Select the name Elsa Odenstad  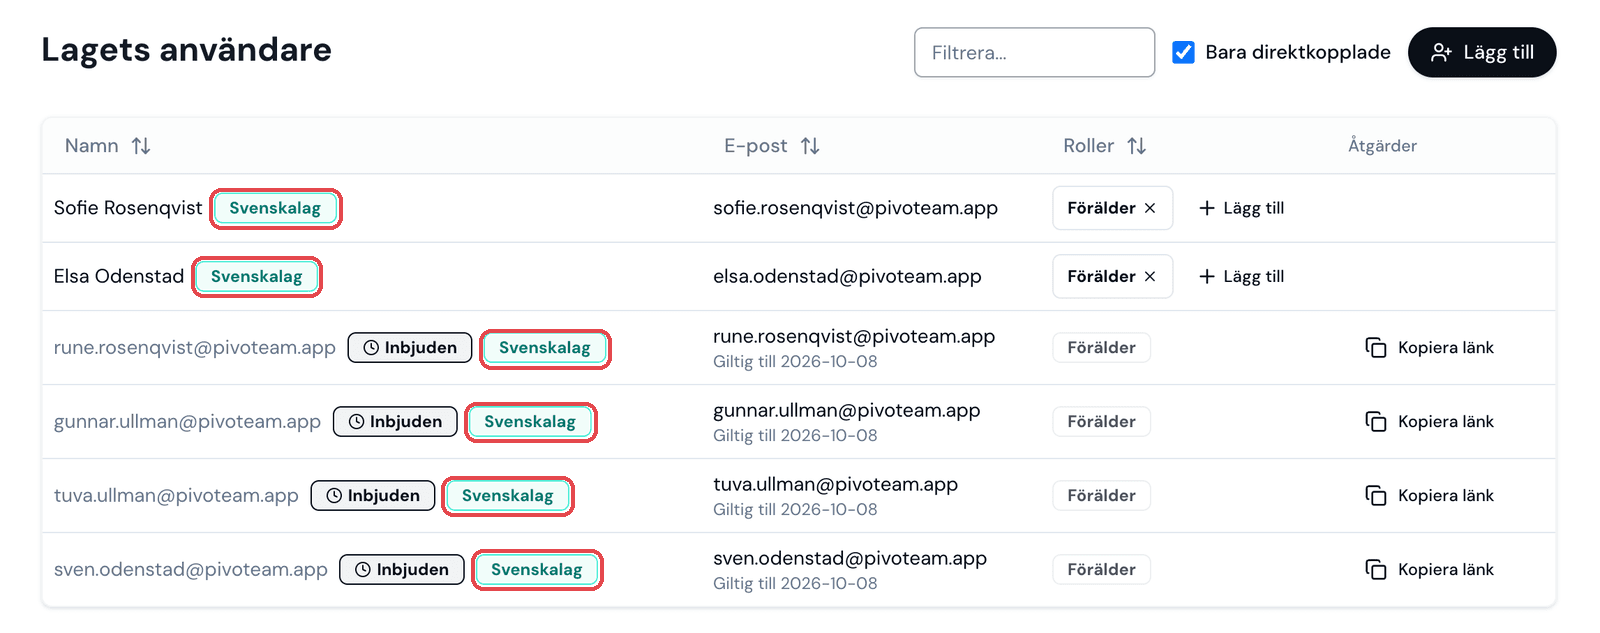pyautogui.click(x=119, y=276)
